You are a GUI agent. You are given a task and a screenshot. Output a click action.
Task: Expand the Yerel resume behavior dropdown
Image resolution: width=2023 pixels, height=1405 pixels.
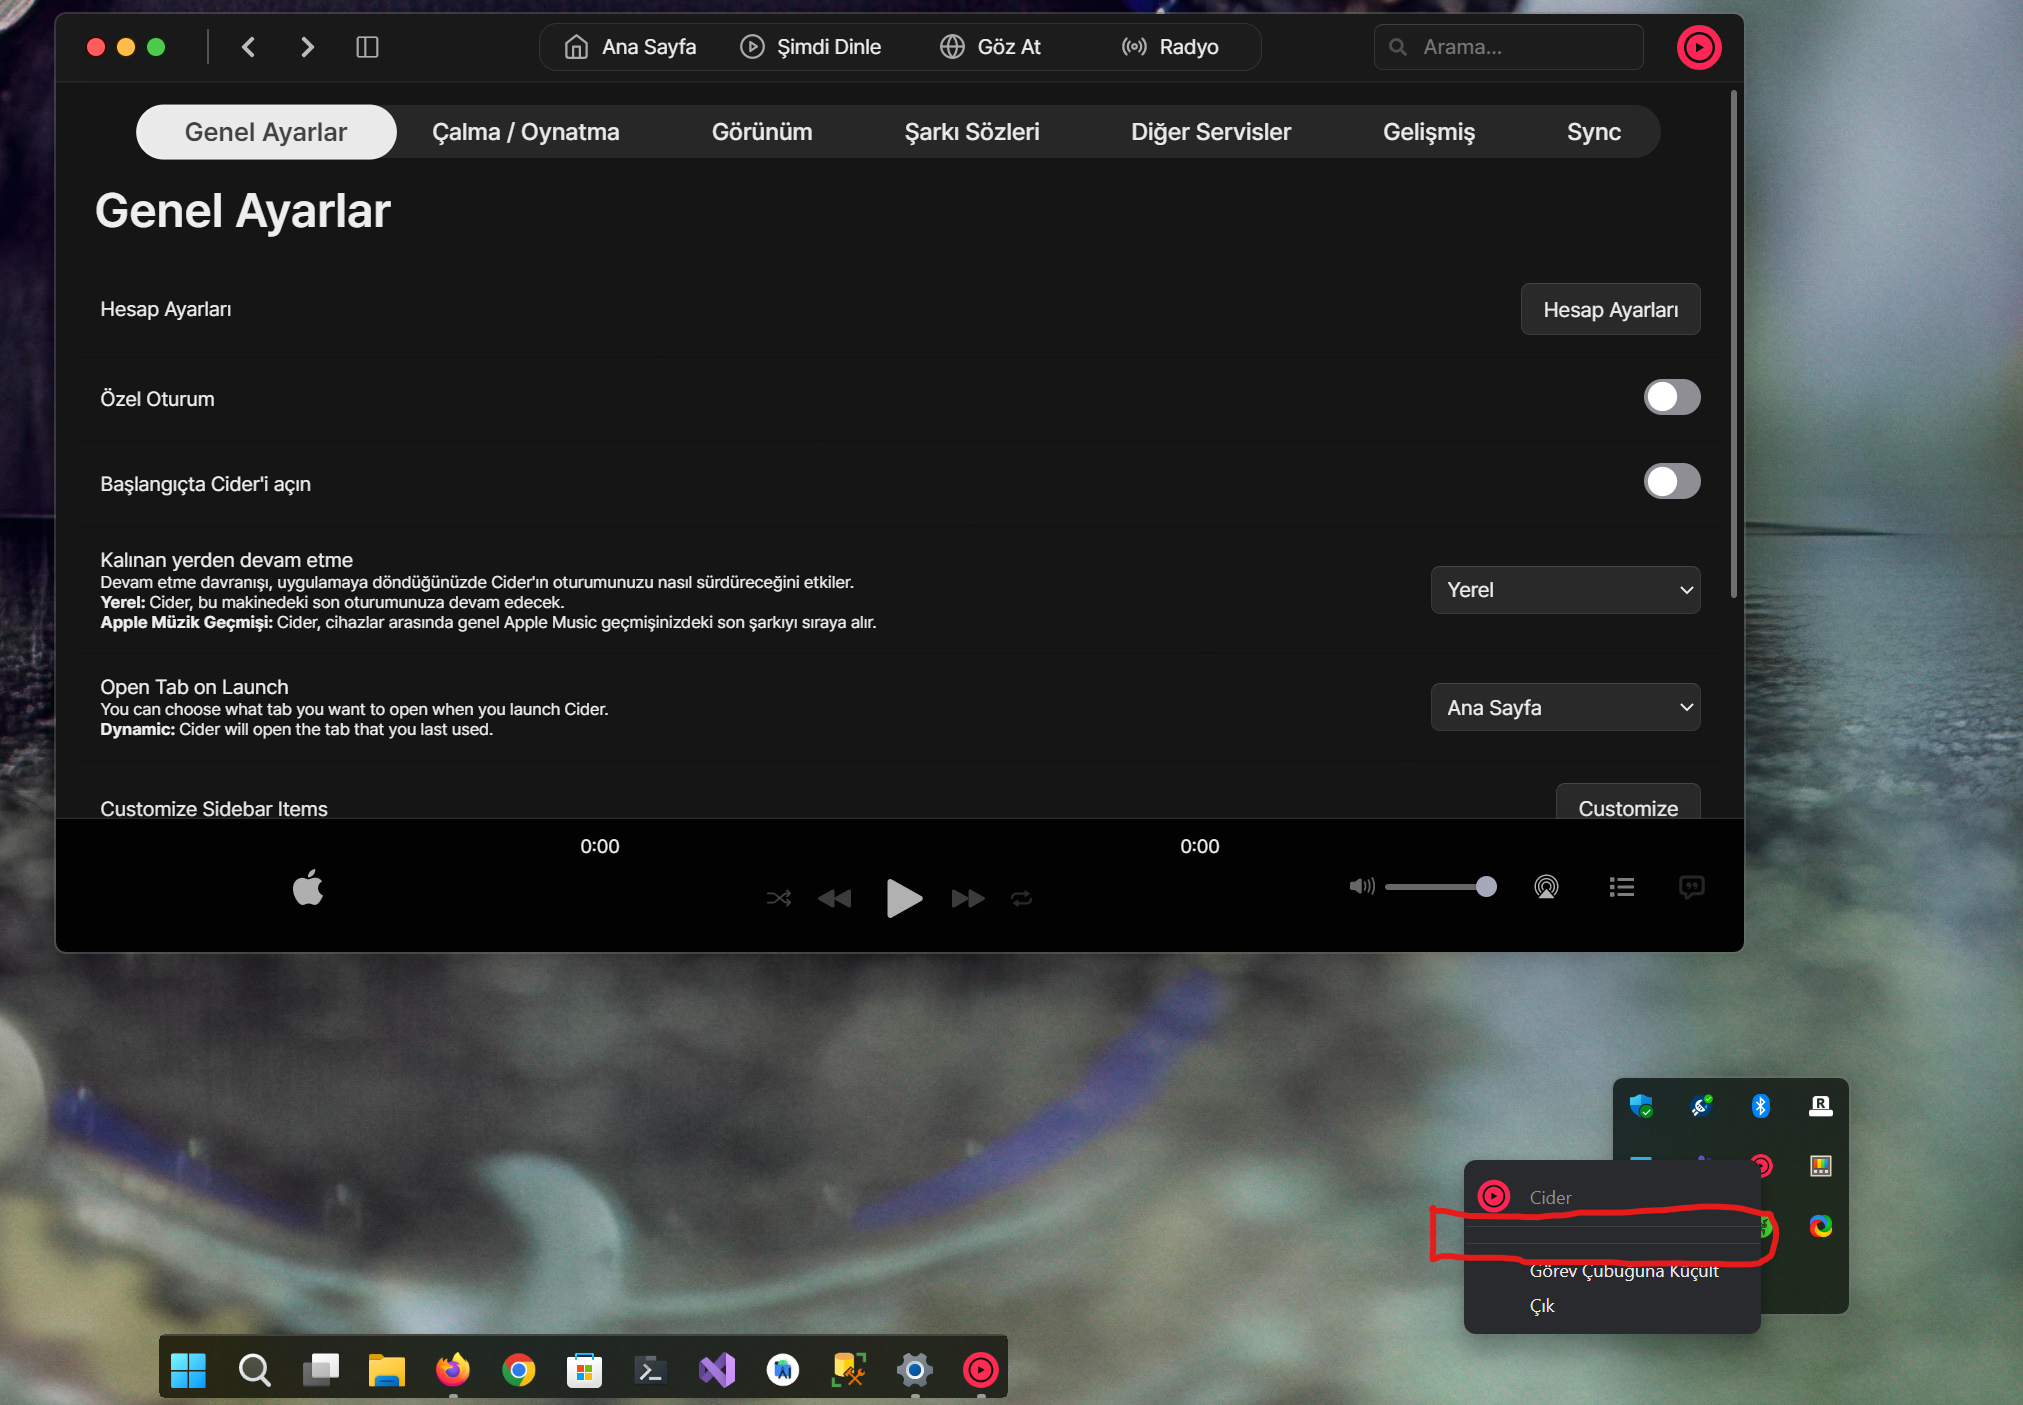(1565, 590)
